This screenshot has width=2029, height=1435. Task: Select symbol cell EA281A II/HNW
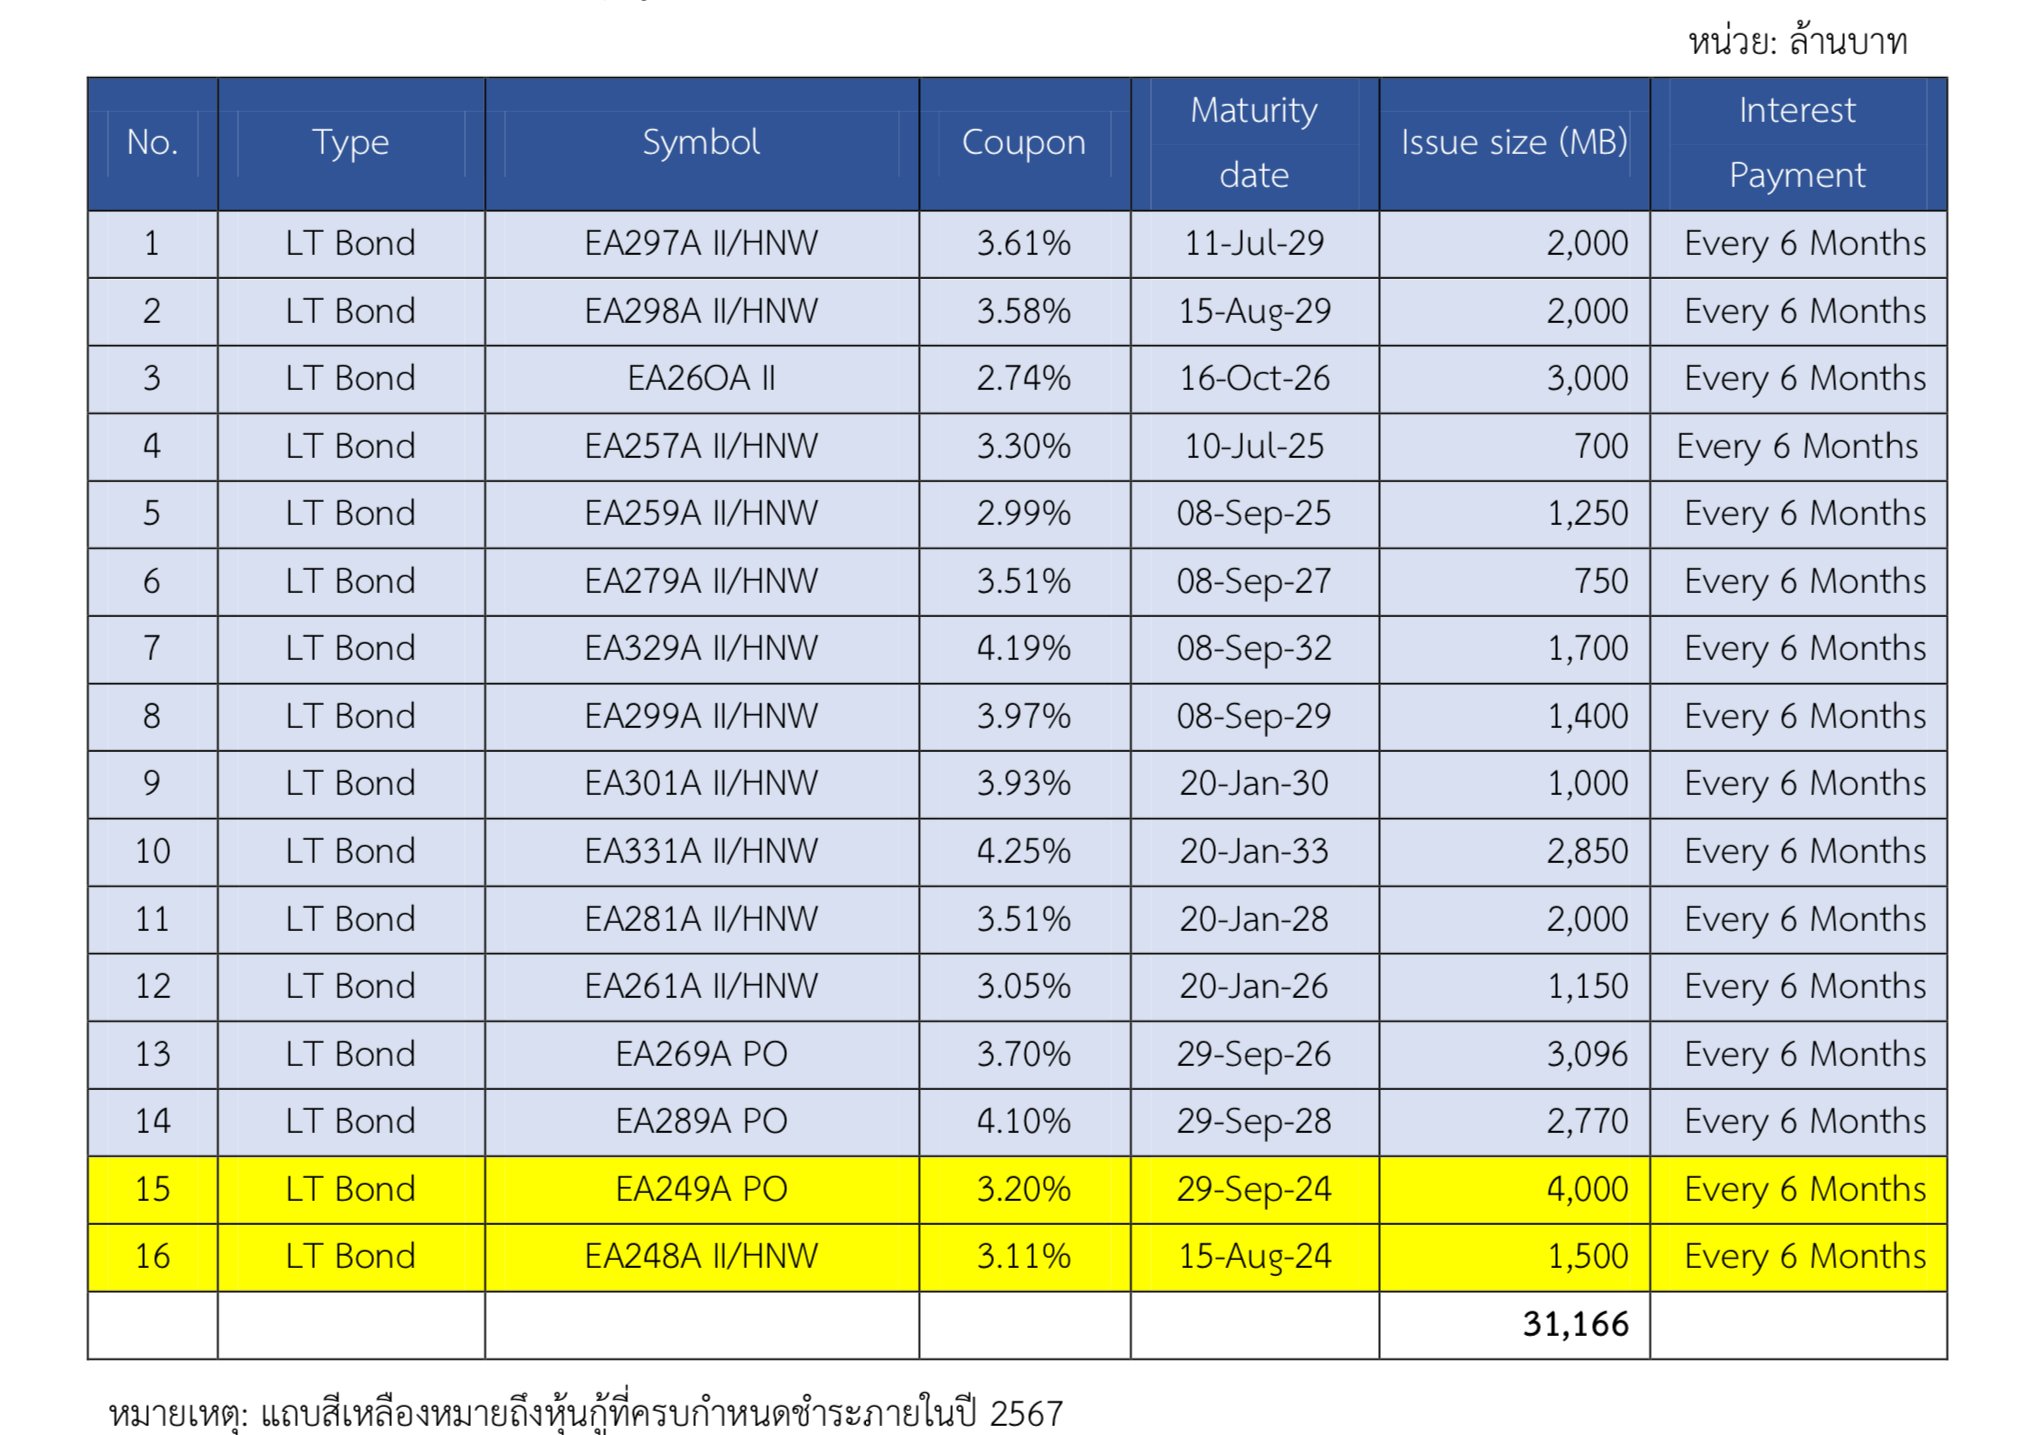[x=701, y=920]
